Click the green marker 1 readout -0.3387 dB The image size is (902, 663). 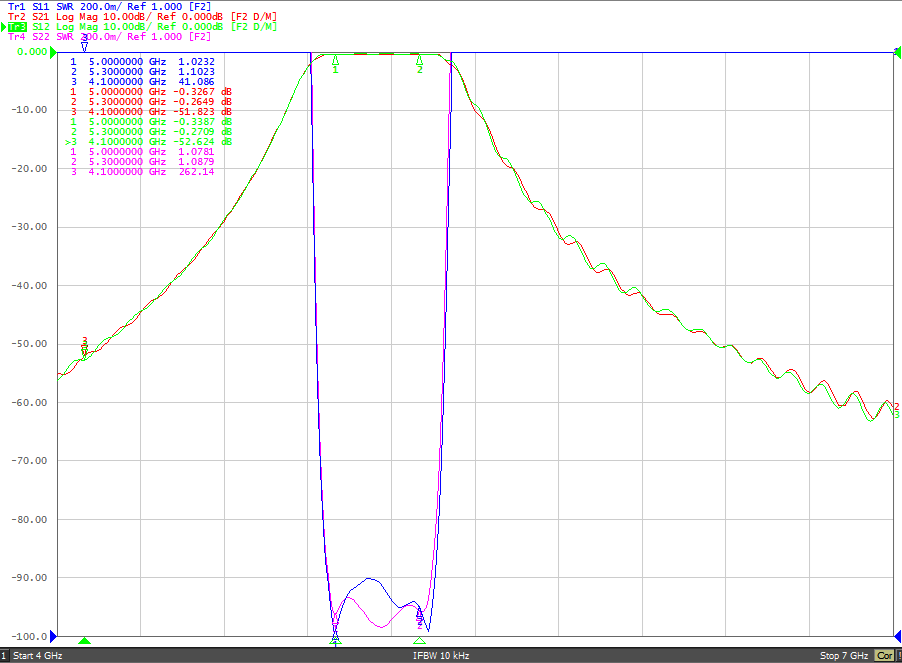(x=202, y=122)
